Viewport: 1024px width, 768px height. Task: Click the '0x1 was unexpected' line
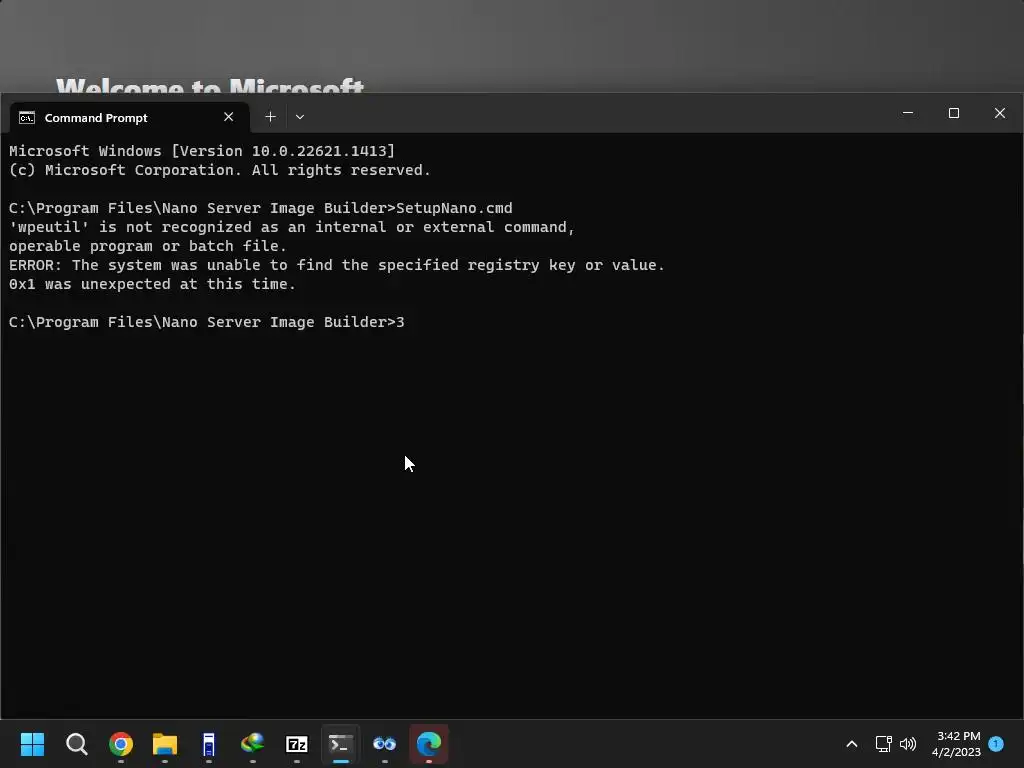152,283
